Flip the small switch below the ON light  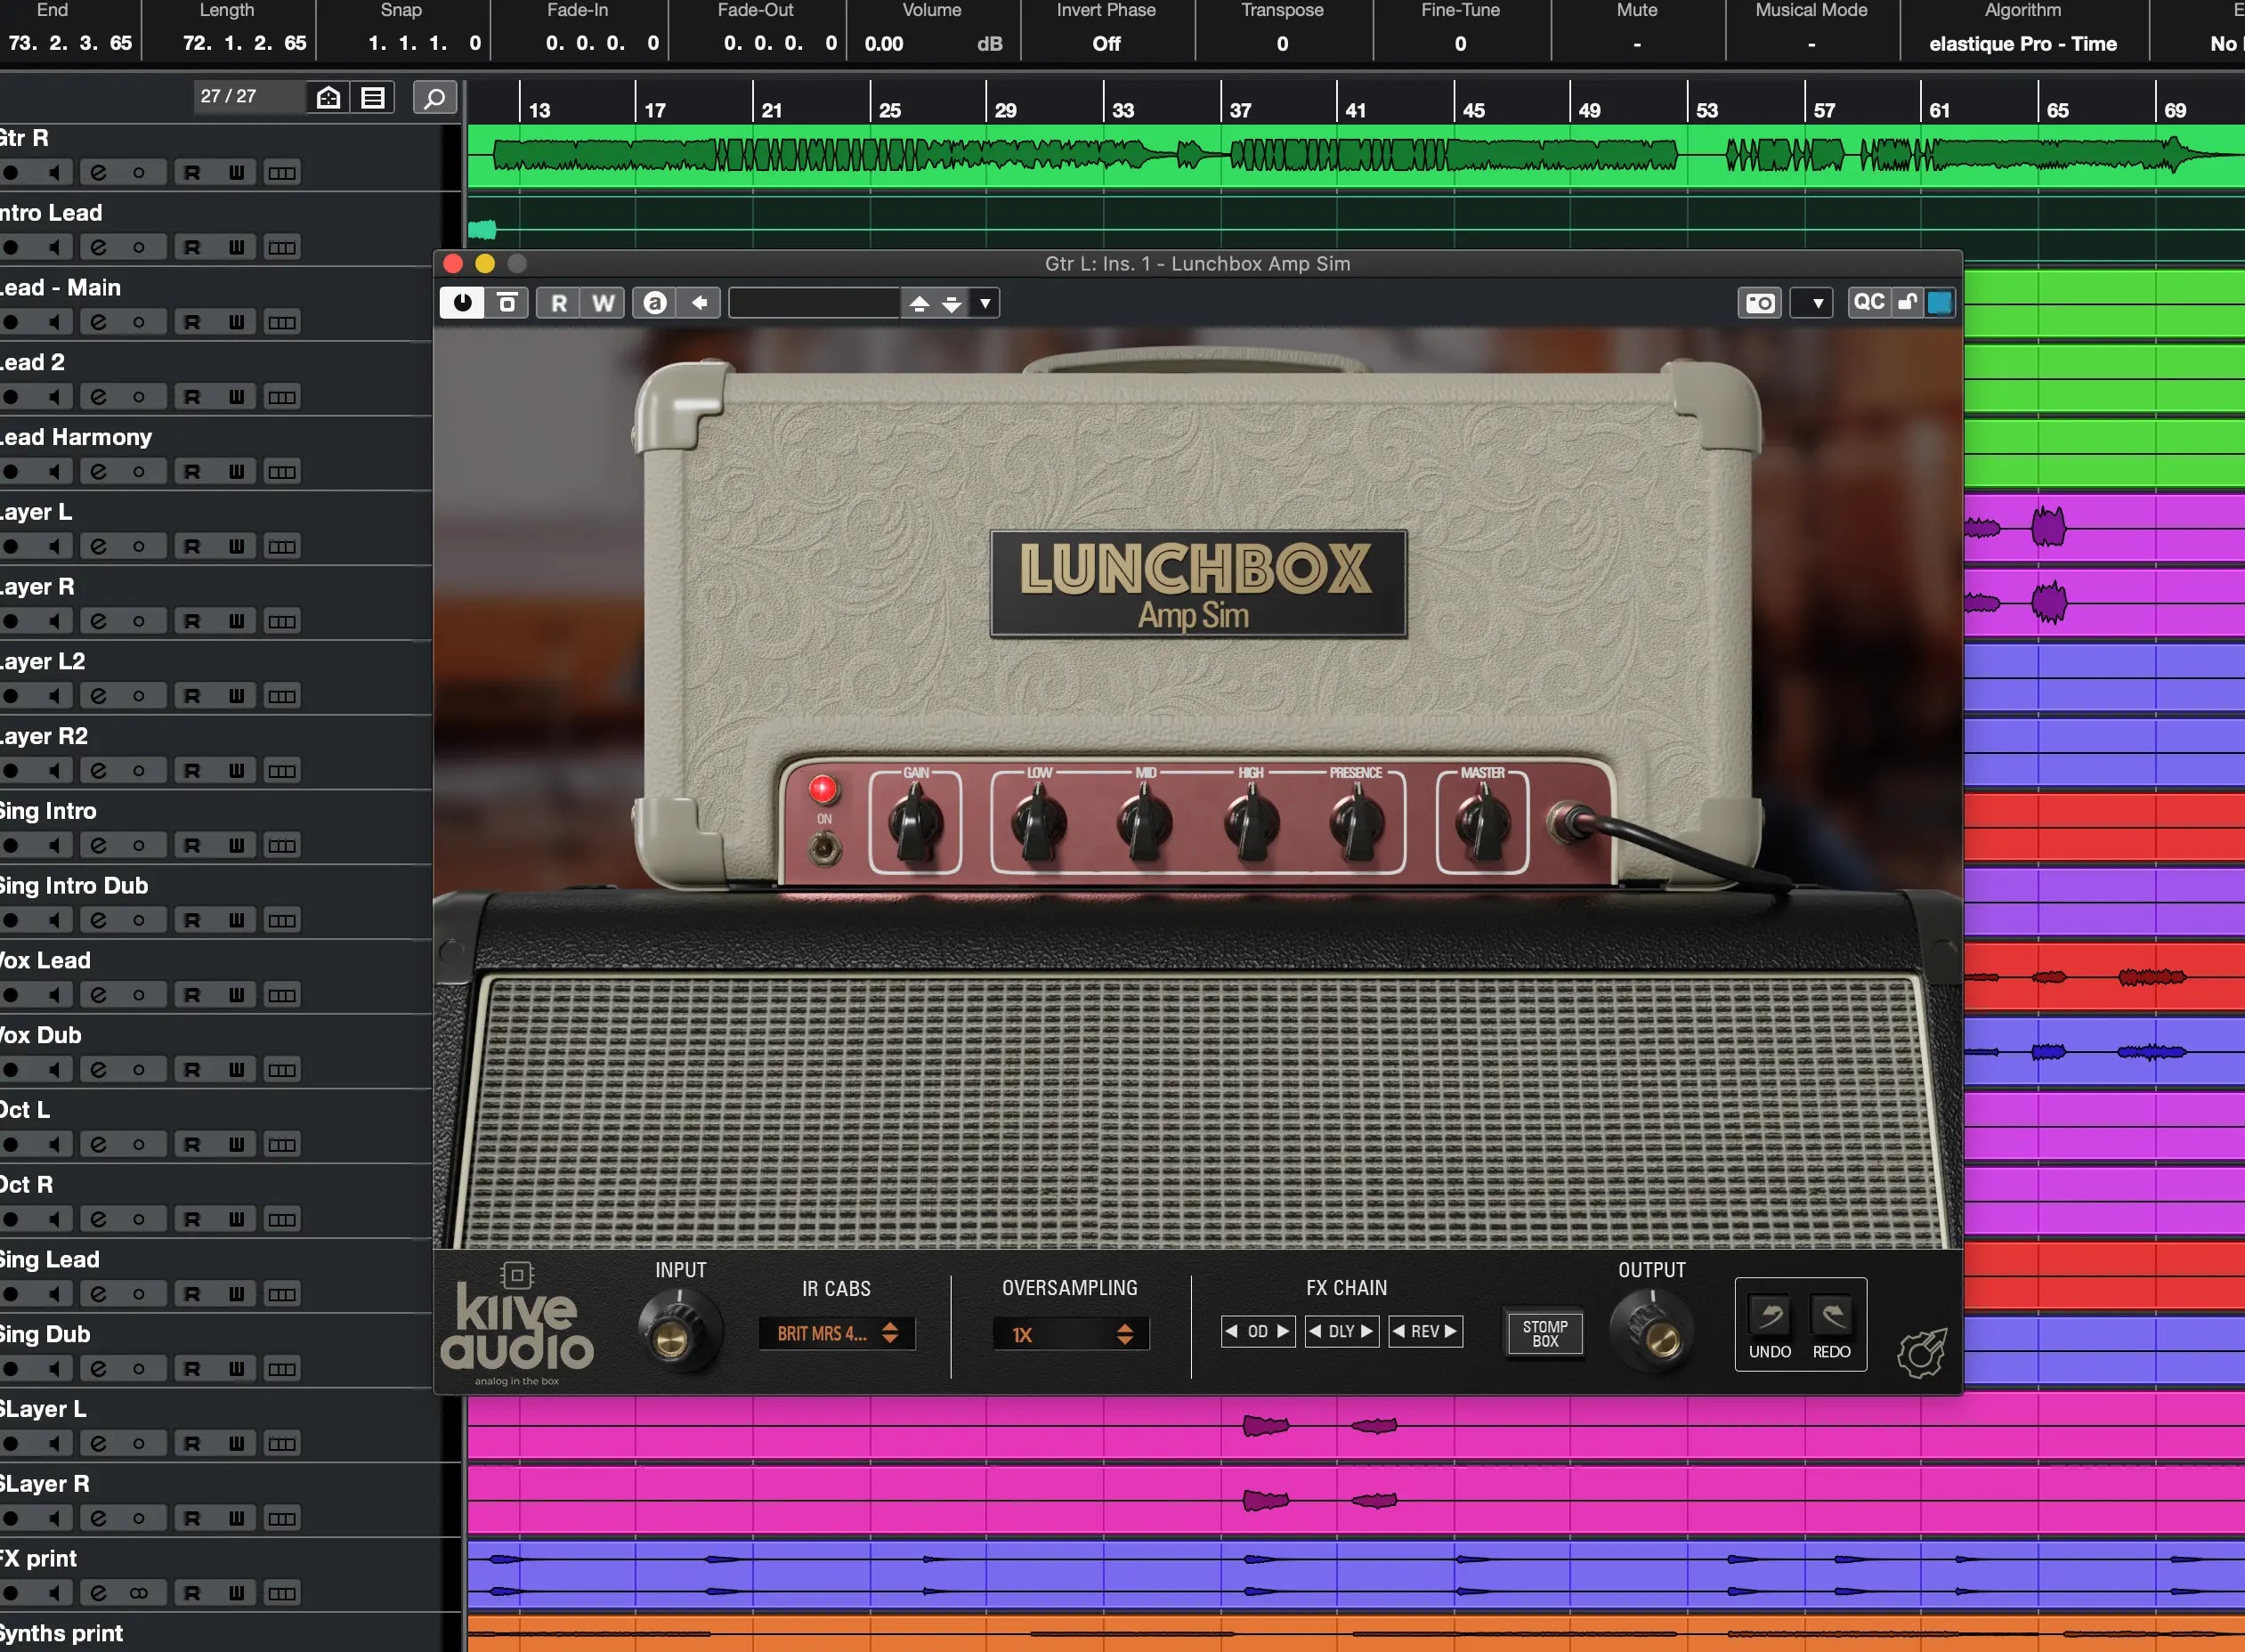pyautogui.click(x=824, y=850)
